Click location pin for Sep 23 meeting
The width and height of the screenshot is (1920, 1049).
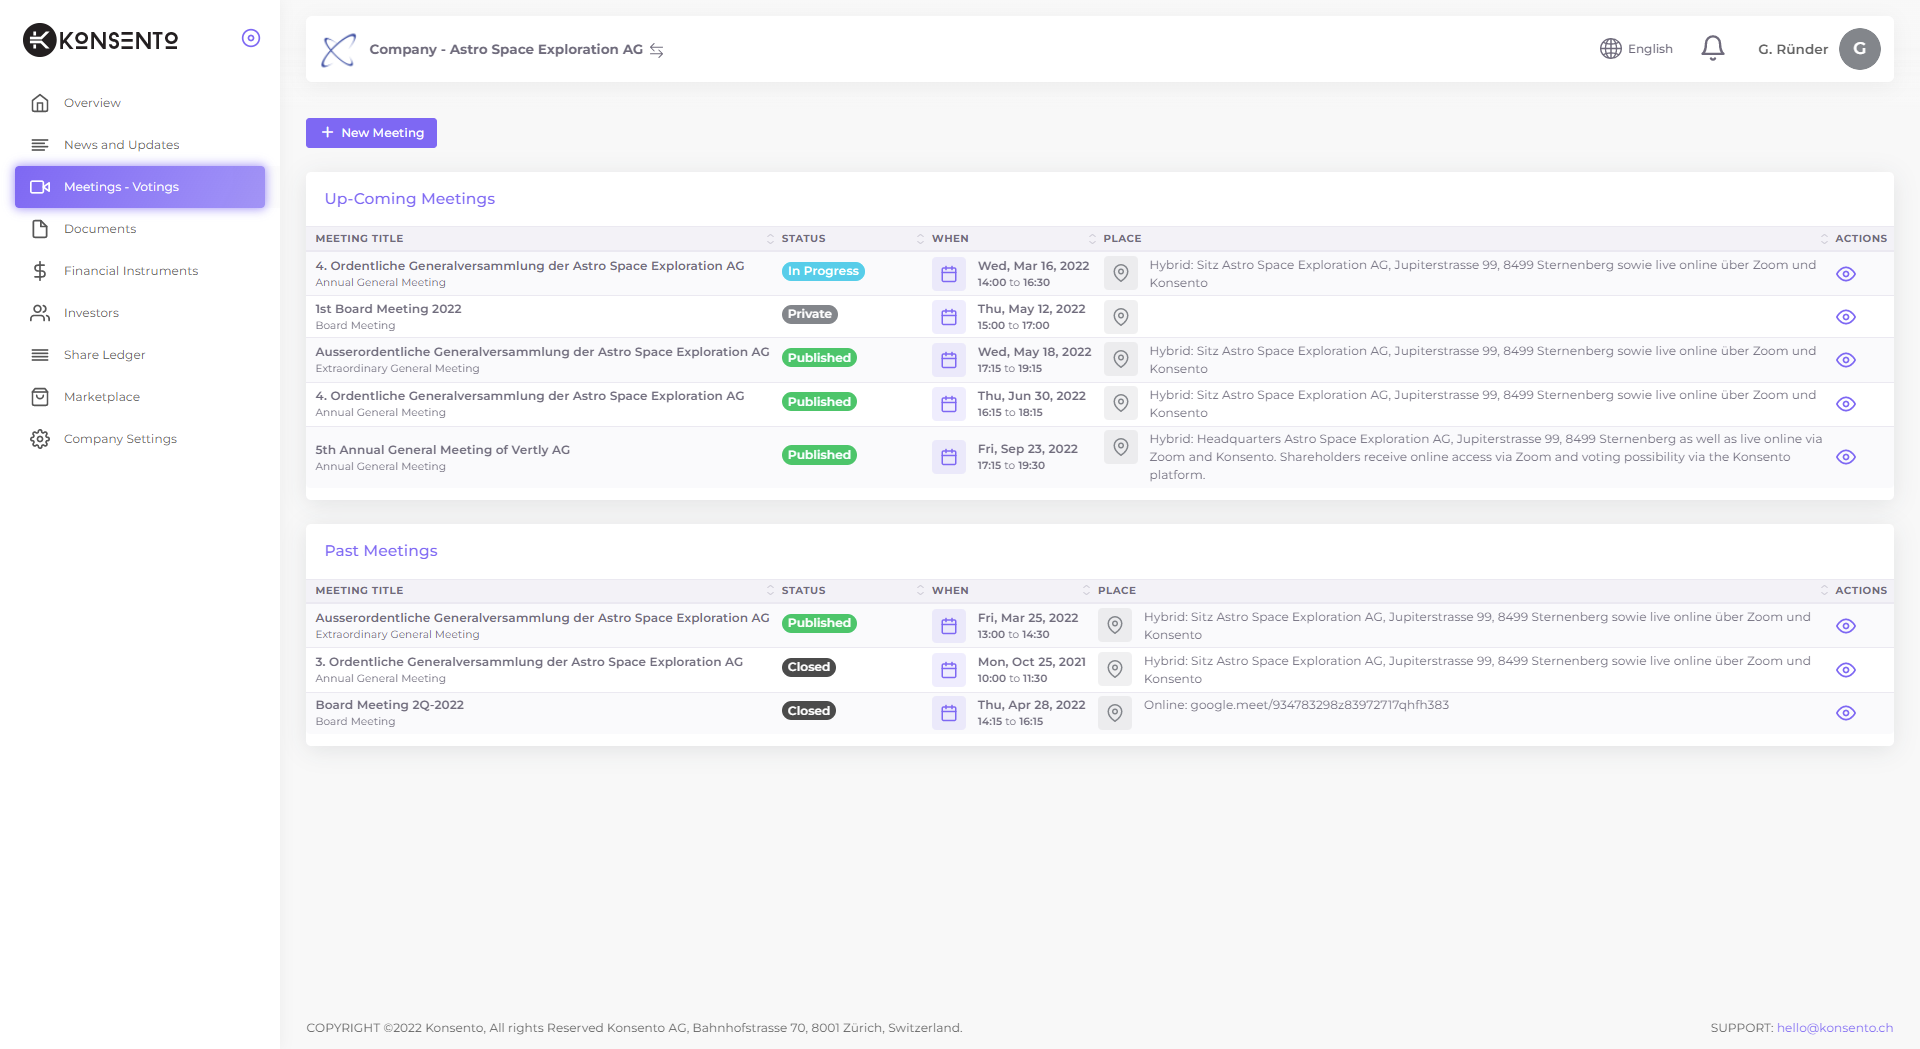(1120, 447)
